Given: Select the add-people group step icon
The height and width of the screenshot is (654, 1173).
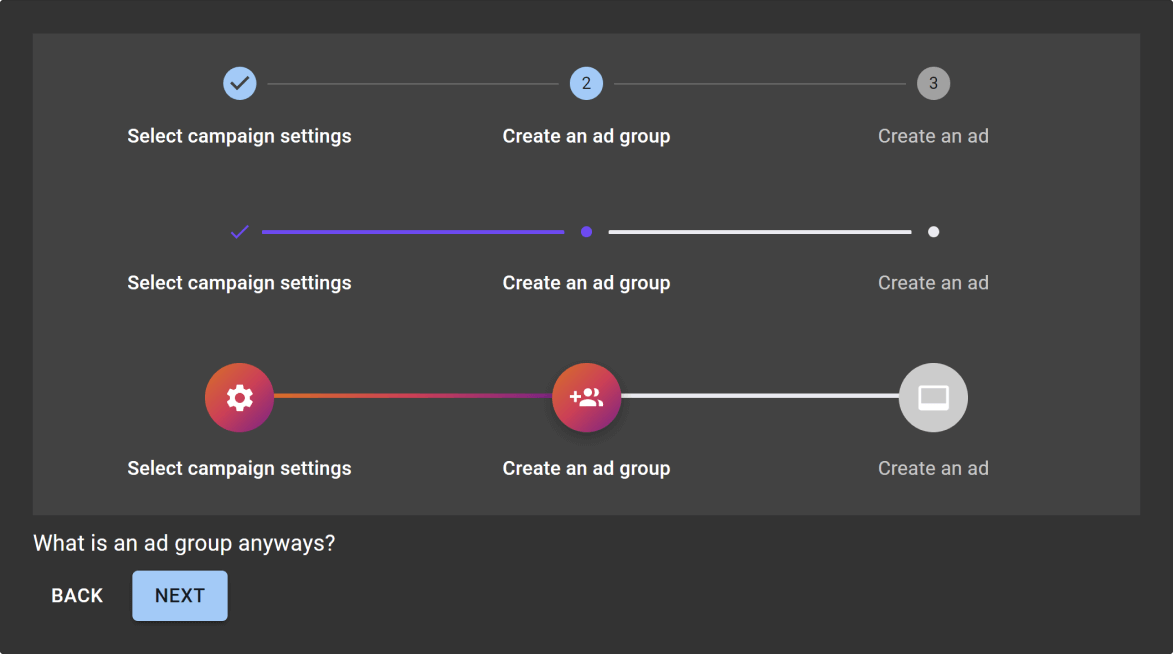Looking at the screenshot, I should pos(586,398).
